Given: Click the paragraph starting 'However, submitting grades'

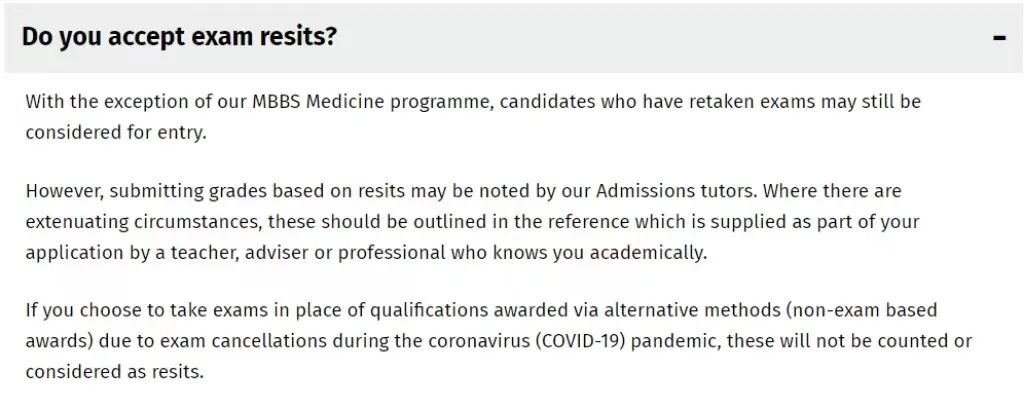Looking at the screenshot, I should click(472, 222).
